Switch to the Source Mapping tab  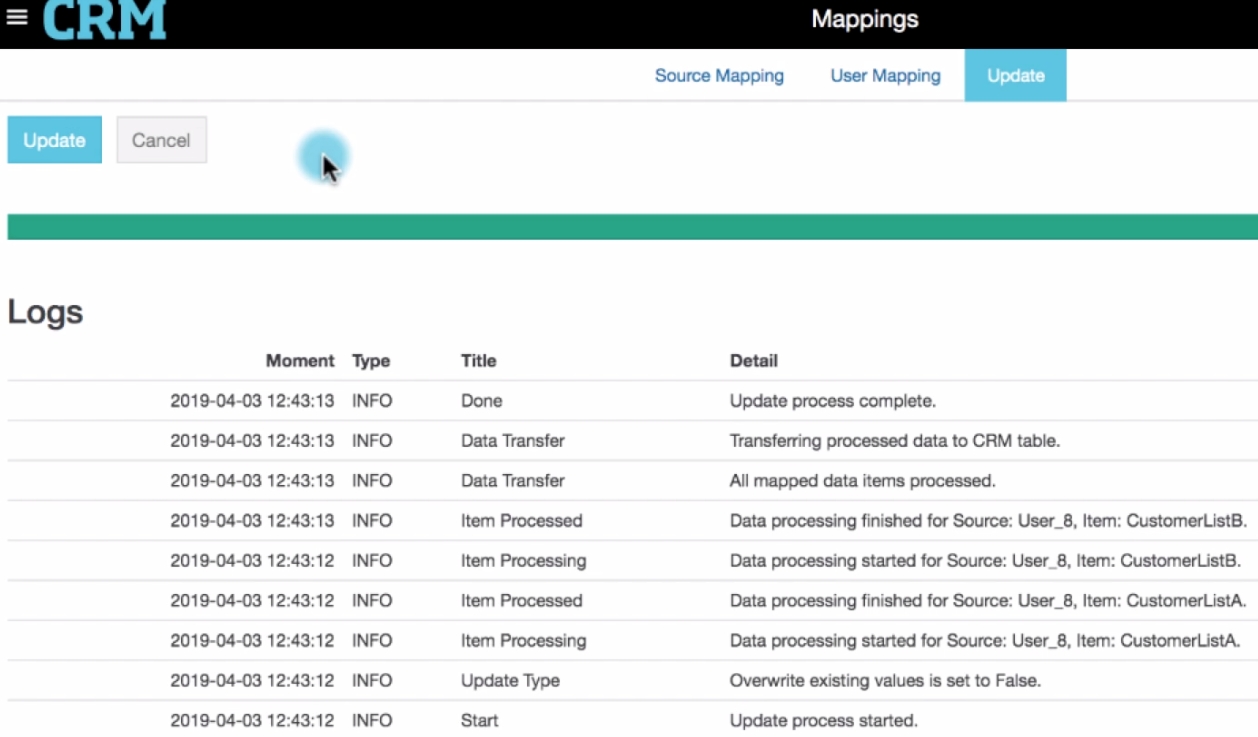pos(719,76)
